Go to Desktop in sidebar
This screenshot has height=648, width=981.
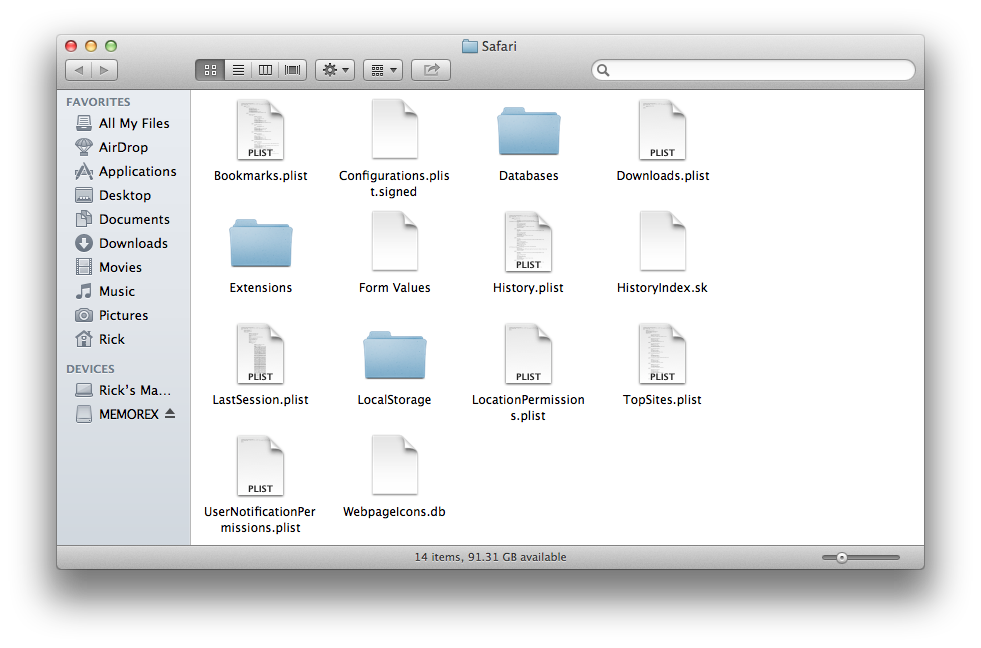point(123,195)
